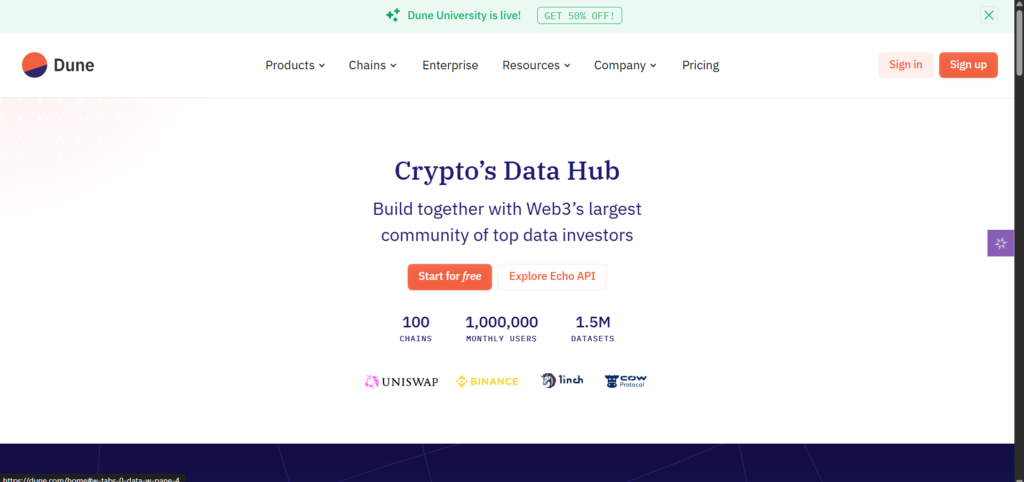This screenshot has width=1024, height=482.
Task: Expand the Chains dropdown menu
Action: (x=372, y=65)
